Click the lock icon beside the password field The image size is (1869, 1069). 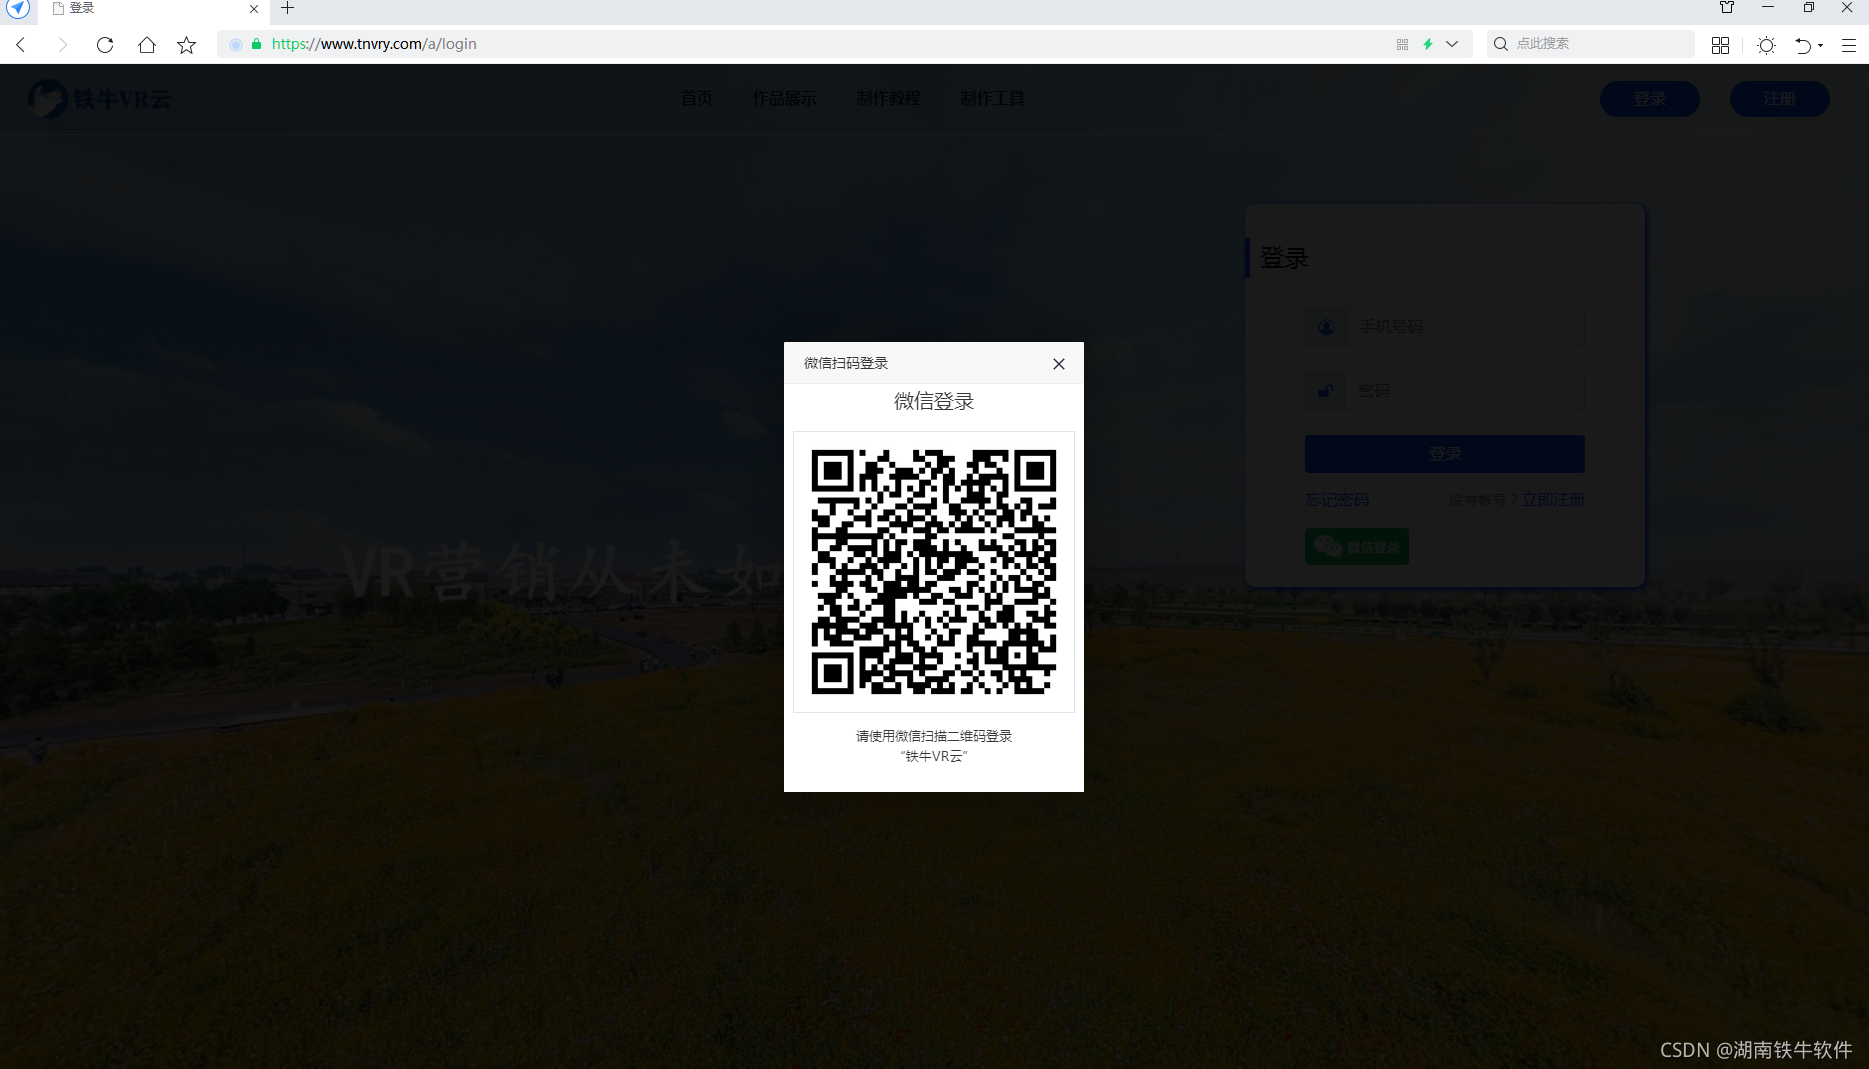1326,391
